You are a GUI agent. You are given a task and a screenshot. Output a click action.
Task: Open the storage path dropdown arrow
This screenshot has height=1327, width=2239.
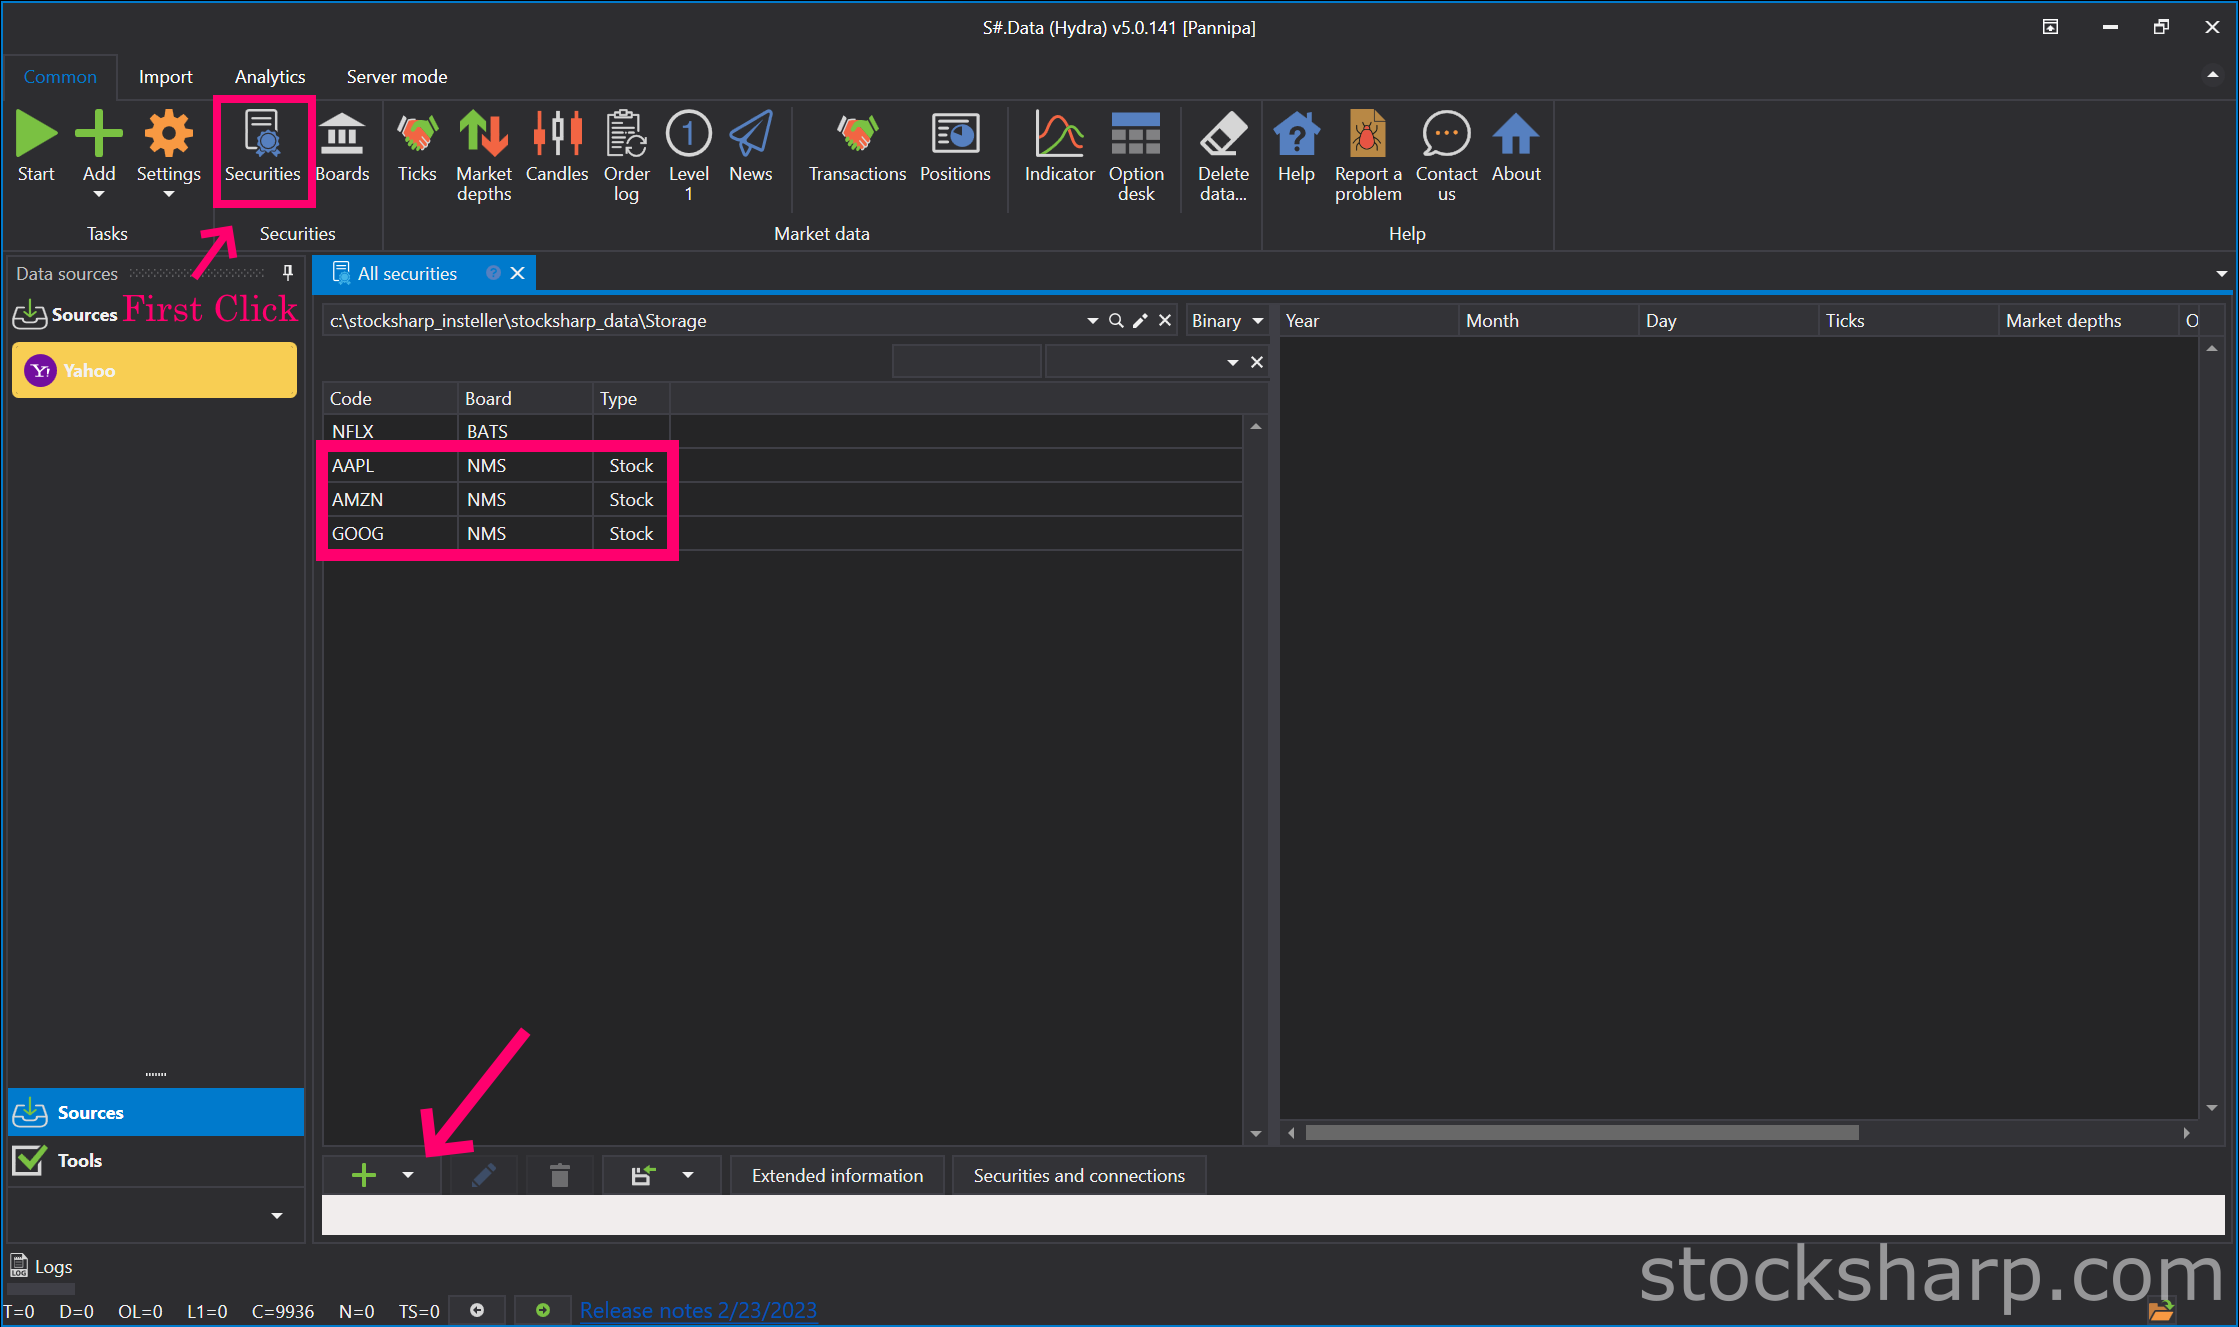pyautogui.click(x=1092, y=321)
